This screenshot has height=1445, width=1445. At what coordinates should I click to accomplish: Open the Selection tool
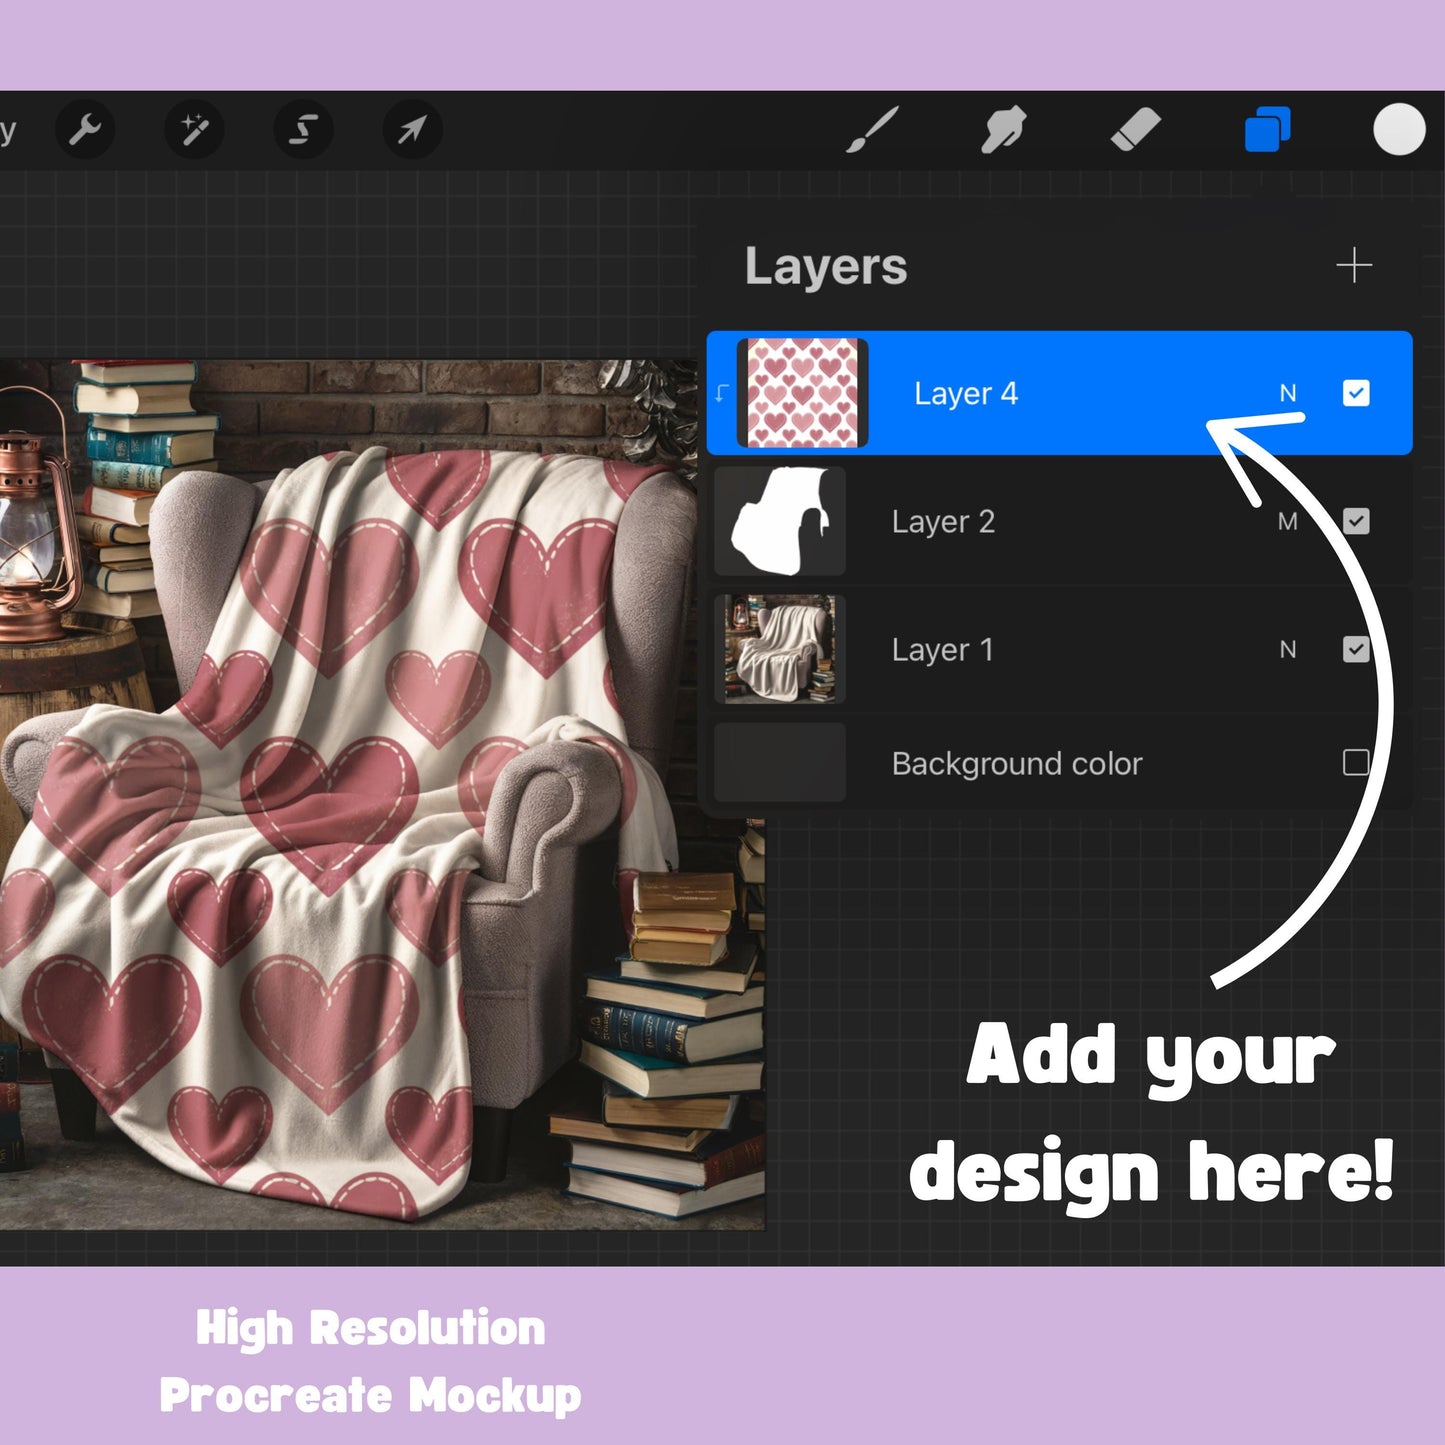[x=303, y=130]
